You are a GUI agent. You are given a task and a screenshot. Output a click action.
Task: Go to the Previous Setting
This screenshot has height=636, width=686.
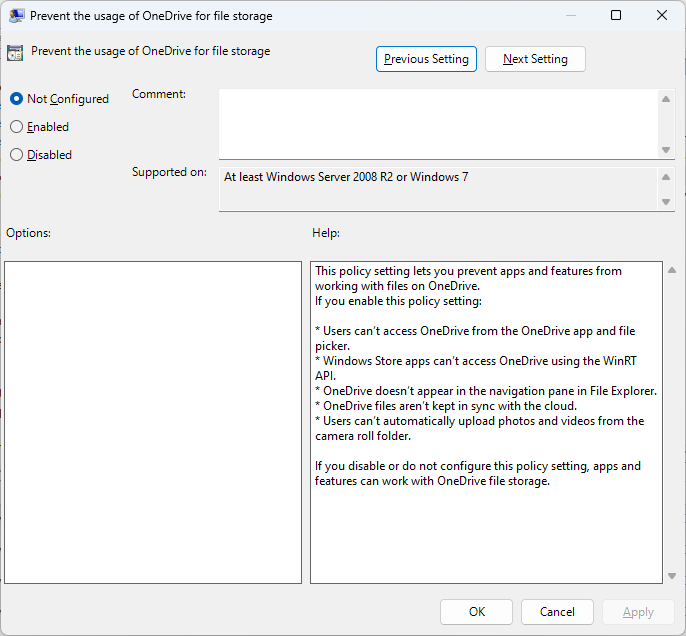coord(426,59)
